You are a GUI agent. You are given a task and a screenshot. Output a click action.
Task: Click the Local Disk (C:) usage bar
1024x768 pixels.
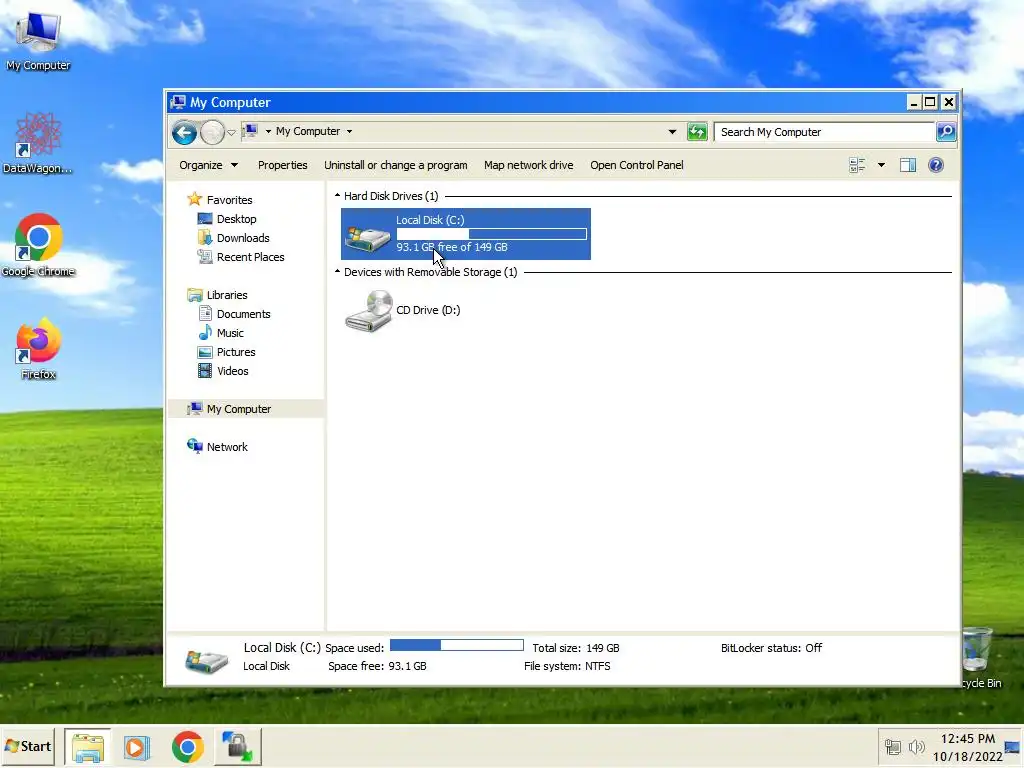pos(491,234)
